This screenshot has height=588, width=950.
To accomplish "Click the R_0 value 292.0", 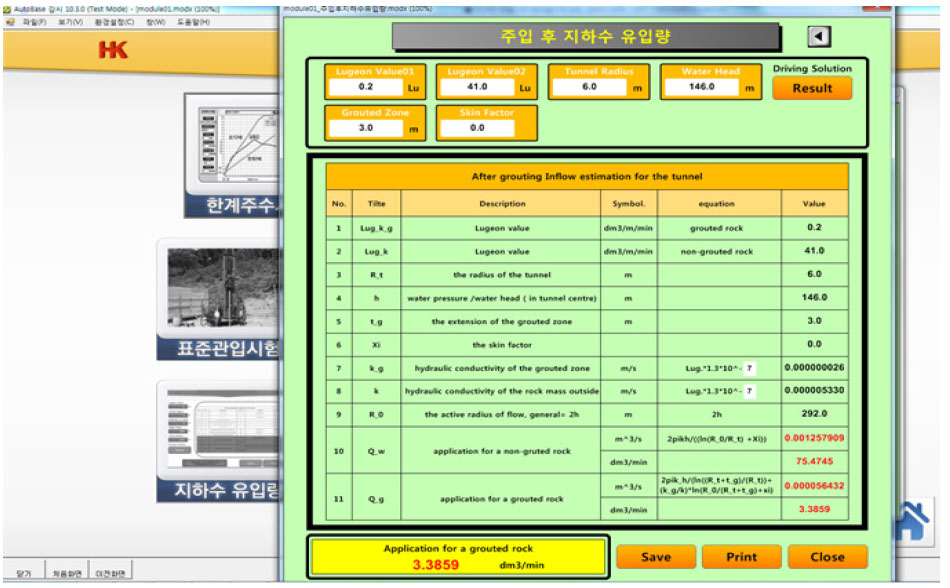I will [814, 414].
